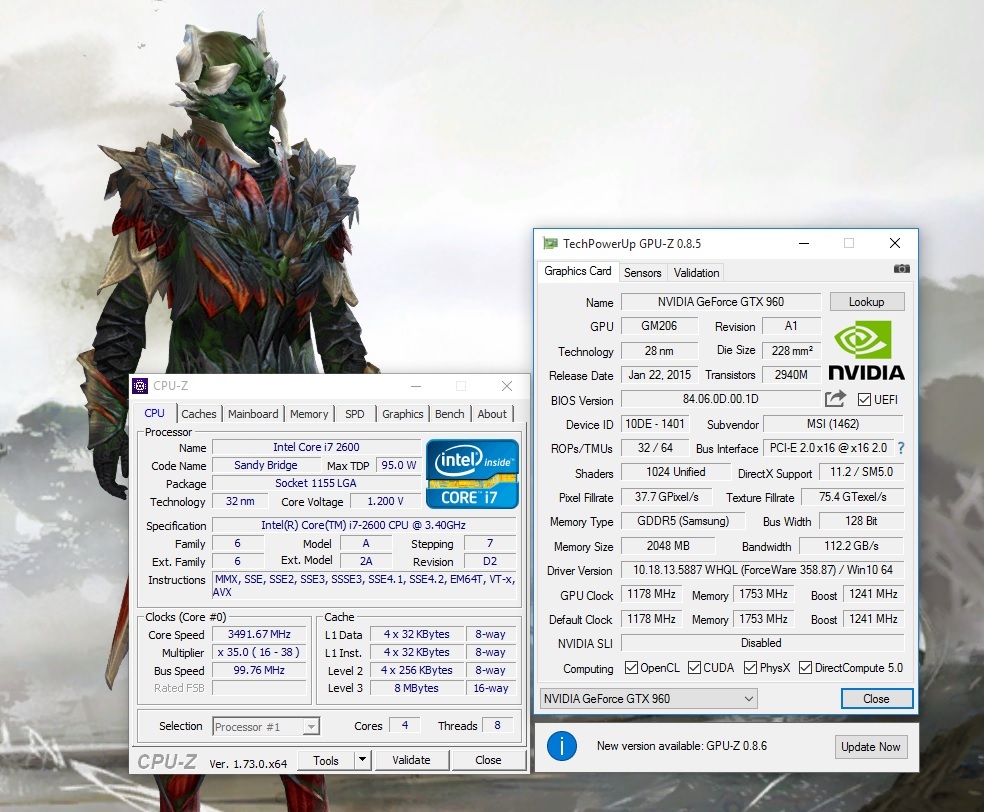This screenshot has height=812, width=984.
Task: Click the NVIDIA logo in GPU-Z
Action: [866, 351]
